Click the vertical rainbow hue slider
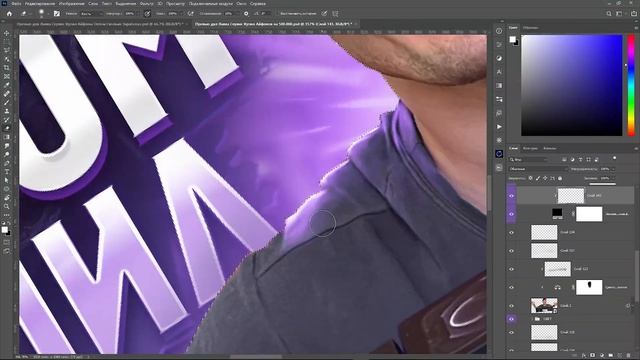Screen dimensions: 640x360 (x=631, y=85)
